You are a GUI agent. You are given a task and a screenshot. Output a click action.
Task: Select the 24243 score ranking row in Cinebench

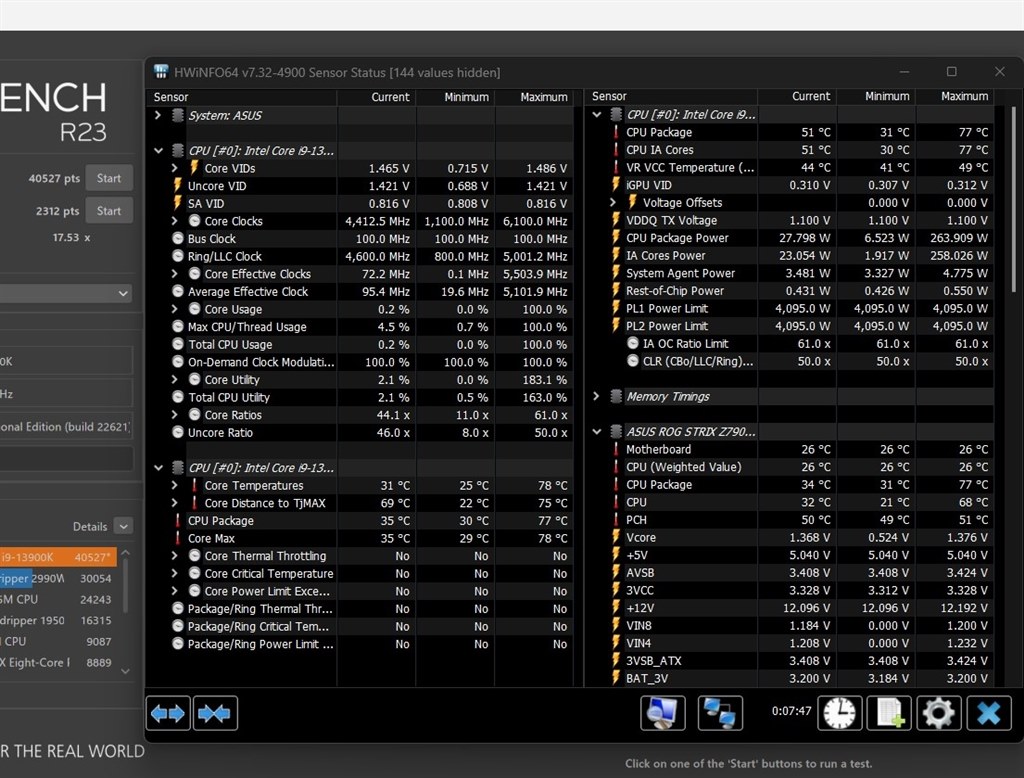click(x=58, y=600)
